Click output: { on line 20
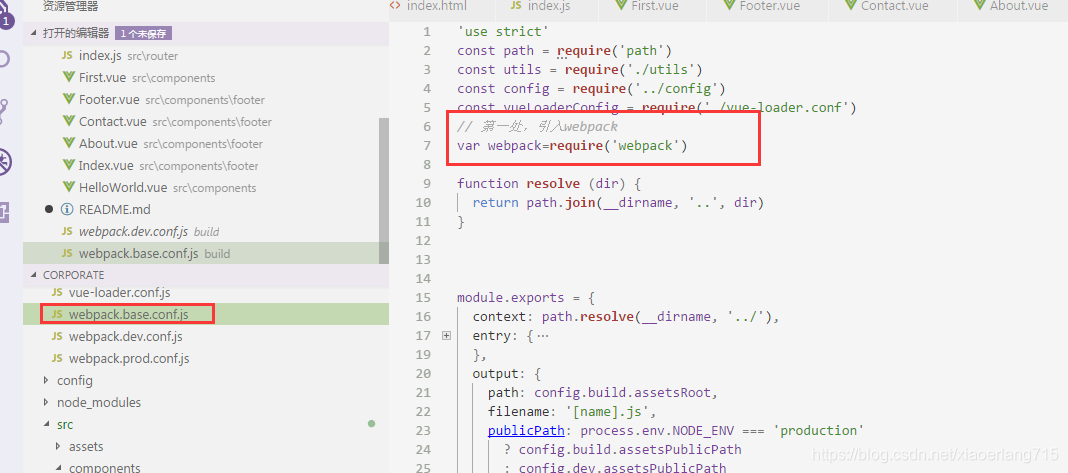This screenshot has height=473, width=1068. click(x=507, y=373)
